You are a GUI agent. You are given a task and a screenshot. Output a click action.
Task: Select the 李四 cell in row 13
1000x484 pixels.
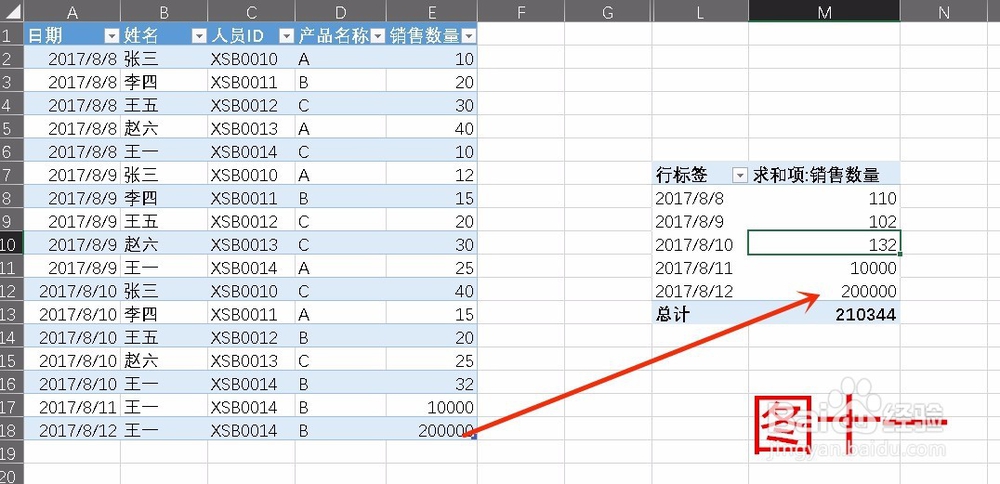pyautogui.click(x=164, y=314)
